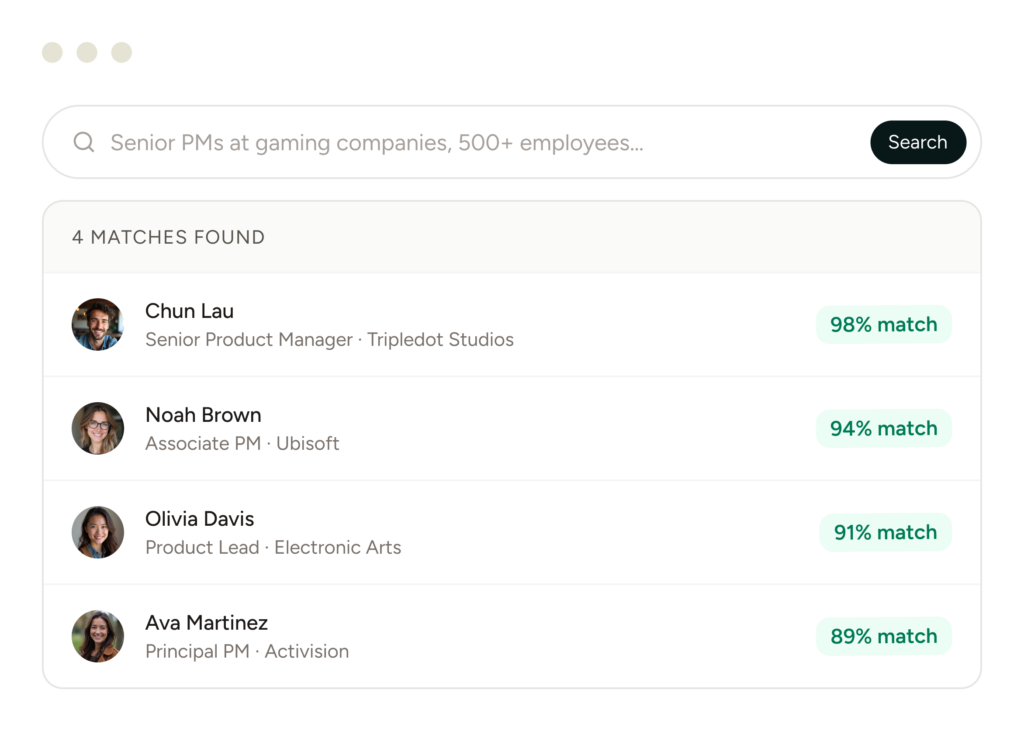The height and width of the screenshot is (731, 1024).
Task: Click the 89% match badge
Action: (x=883, y=636)
